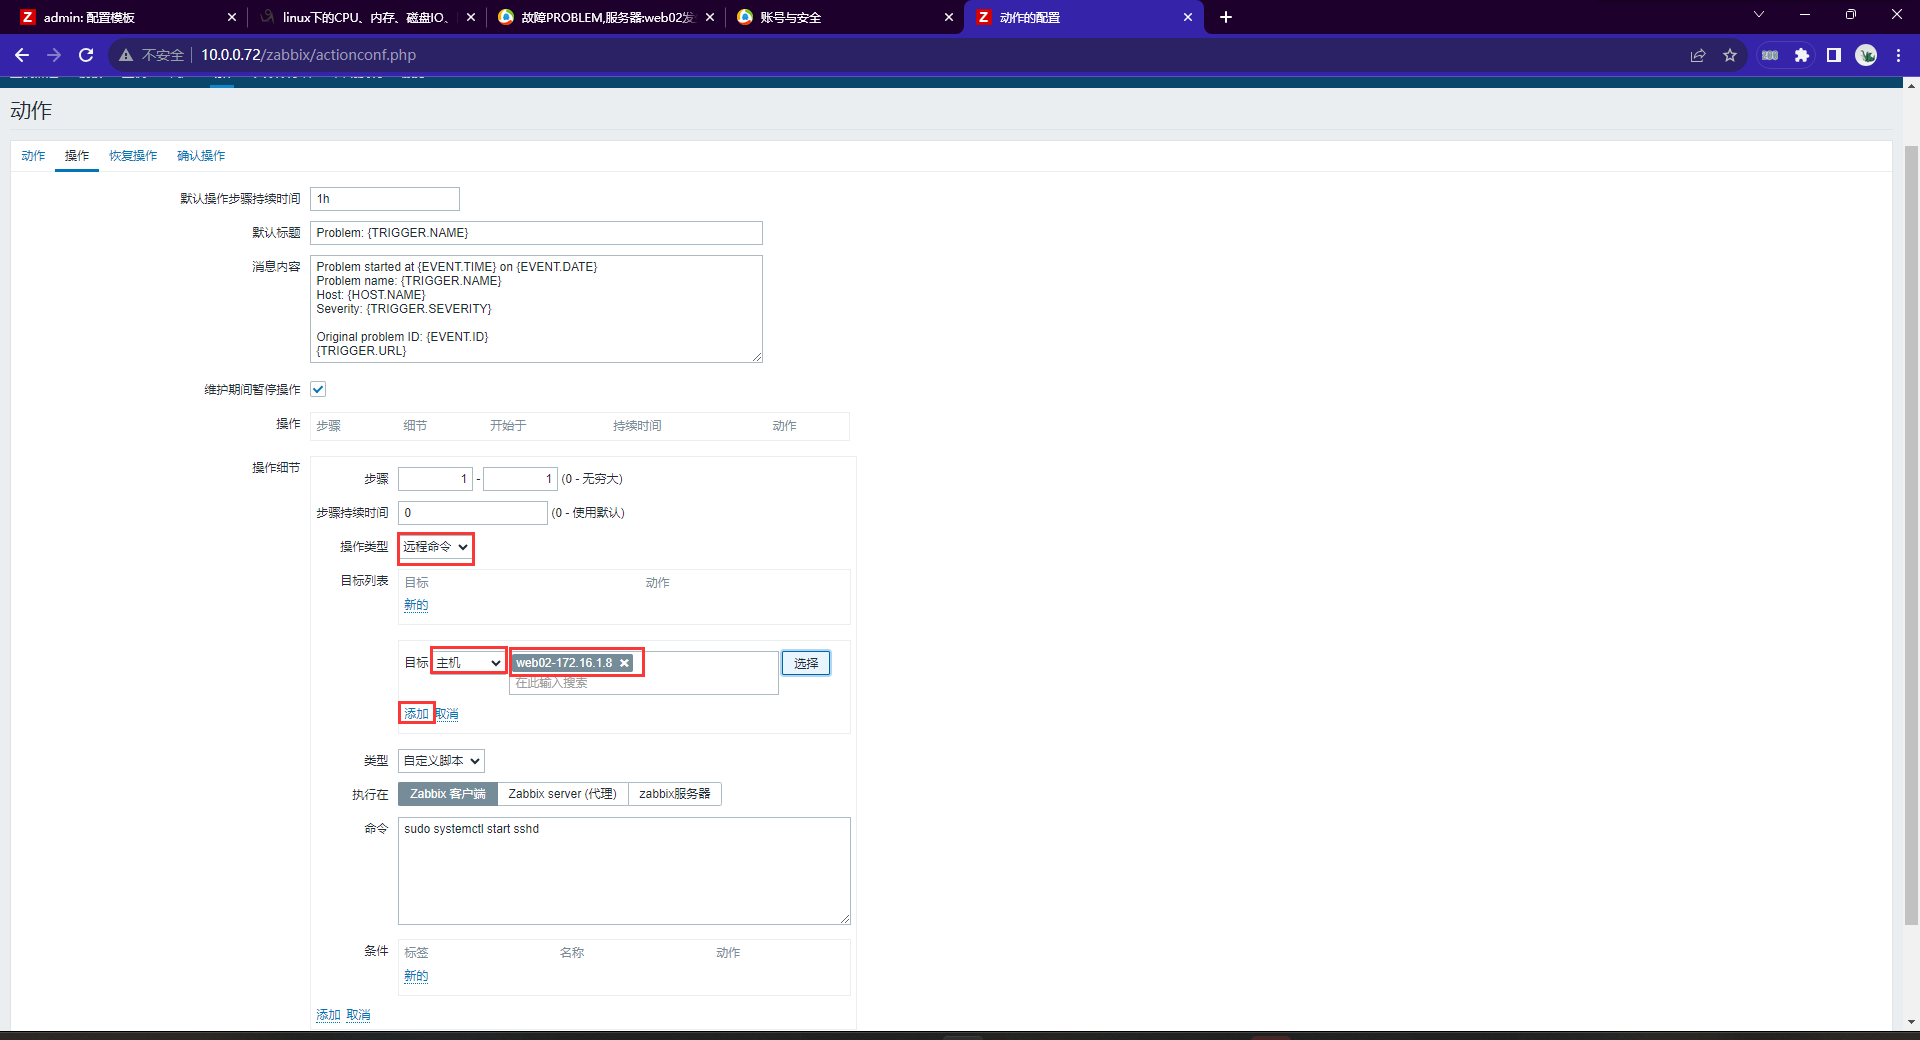This screenshot has width=1920, height=1040.
Task: Close the 账号与安全 tab
Action: [x=949, y=17]
